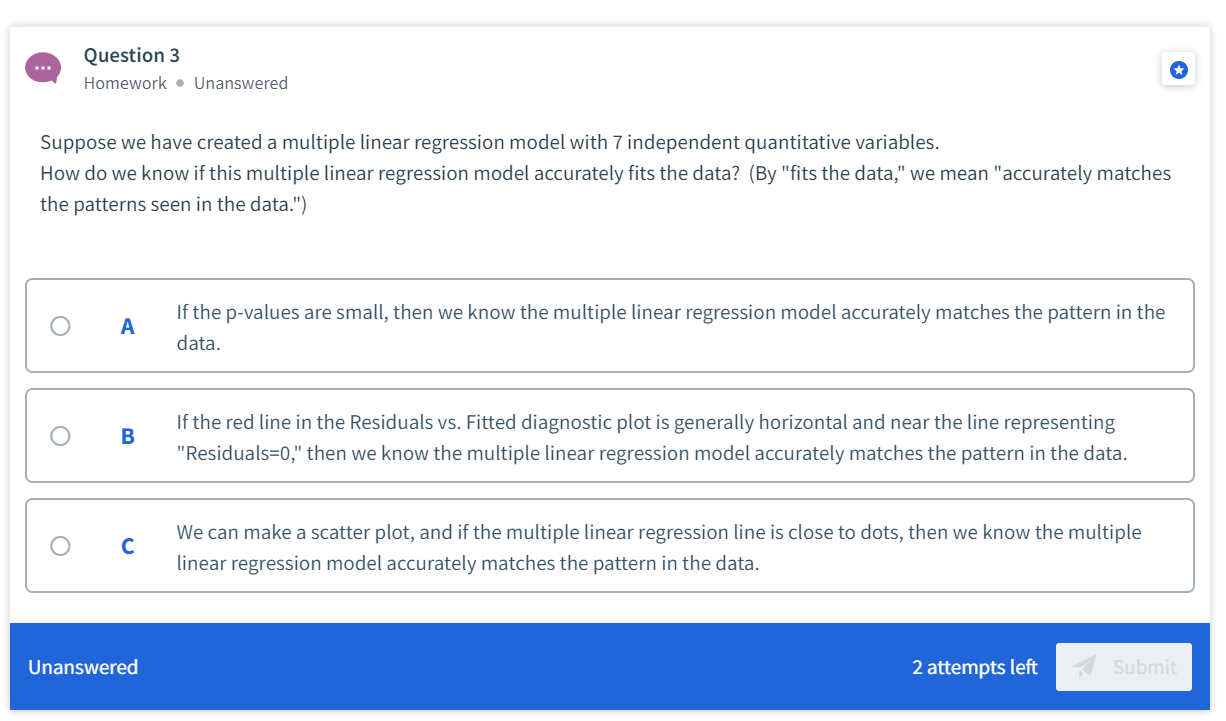
Task: Pick the scatter plot answer text
Action: [x=659, y=547]
